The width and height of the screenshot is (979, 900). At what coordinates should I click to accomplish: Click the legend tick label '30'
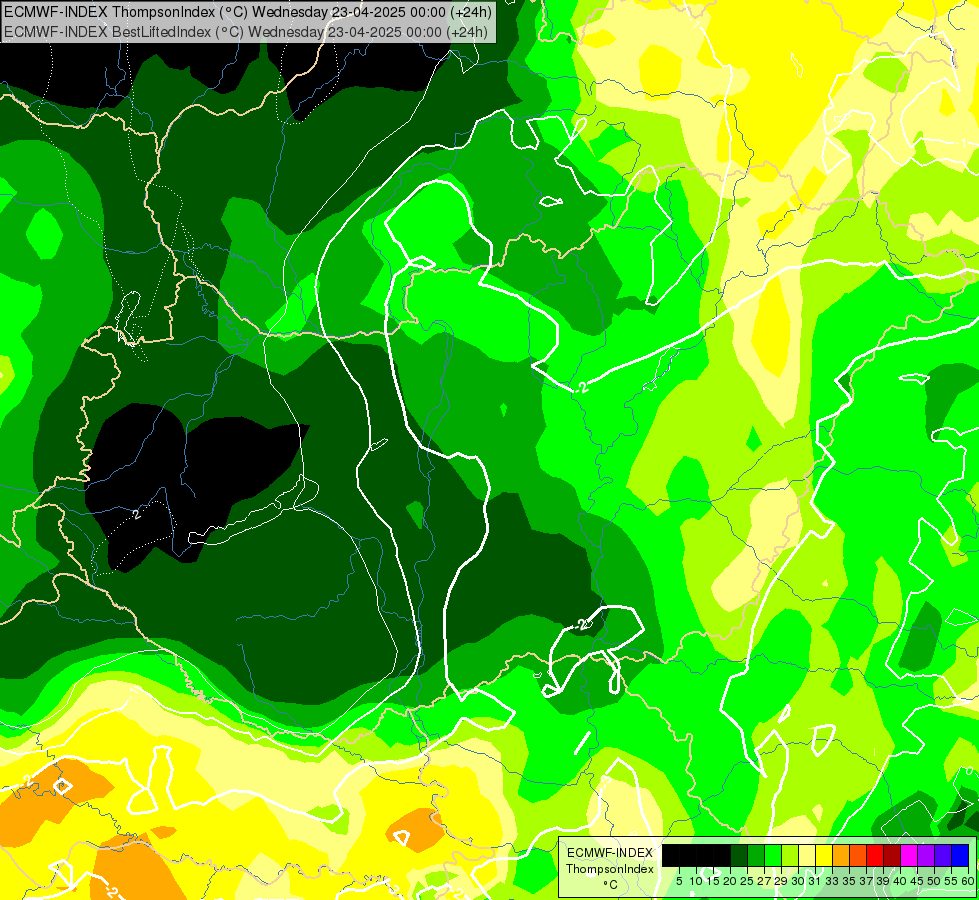pos(799,881)
